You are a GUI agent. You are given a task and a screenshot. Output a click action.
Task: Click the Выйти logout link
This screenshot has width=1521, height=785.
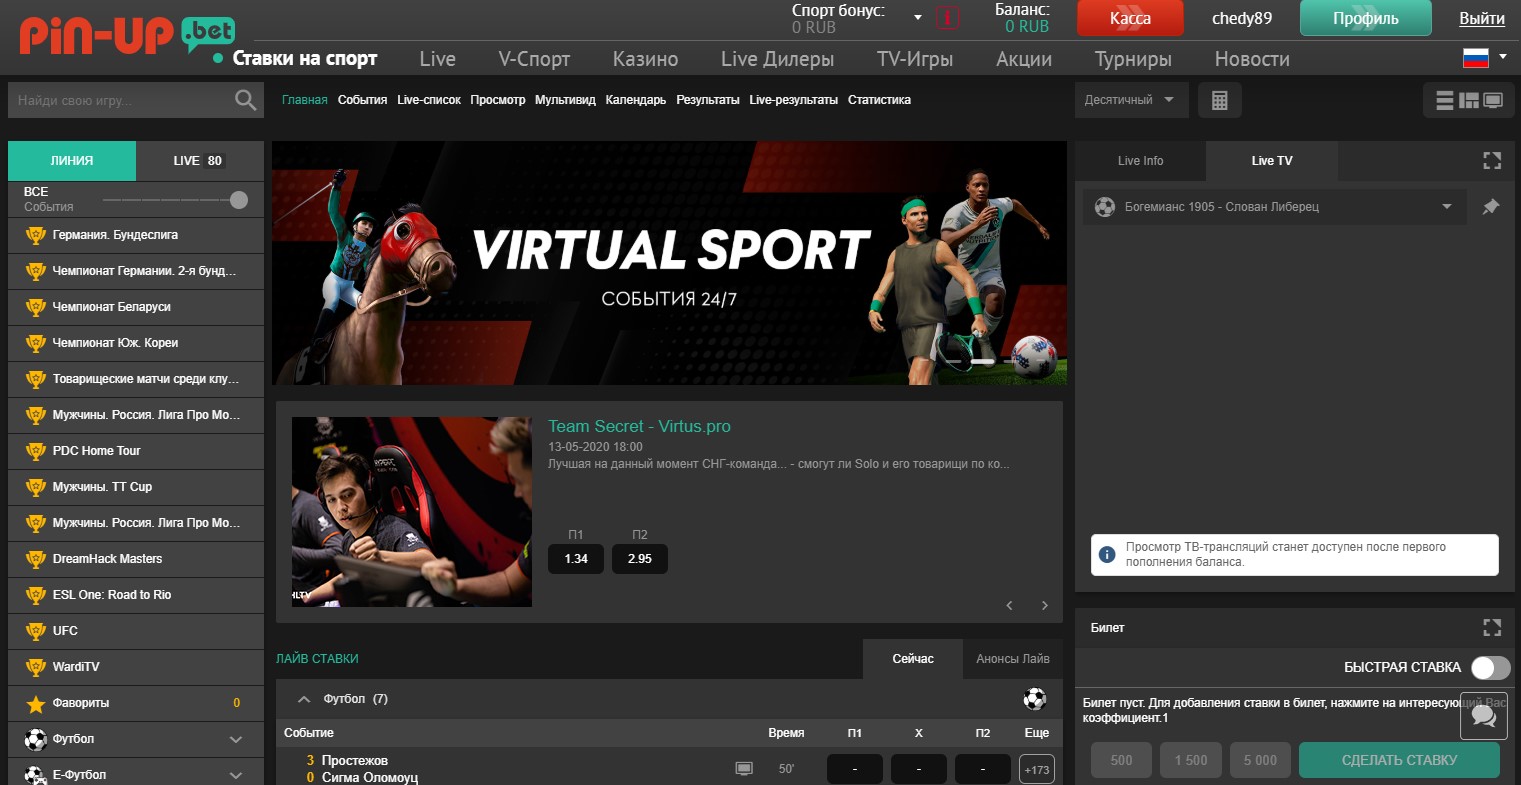click(1482, 18)
